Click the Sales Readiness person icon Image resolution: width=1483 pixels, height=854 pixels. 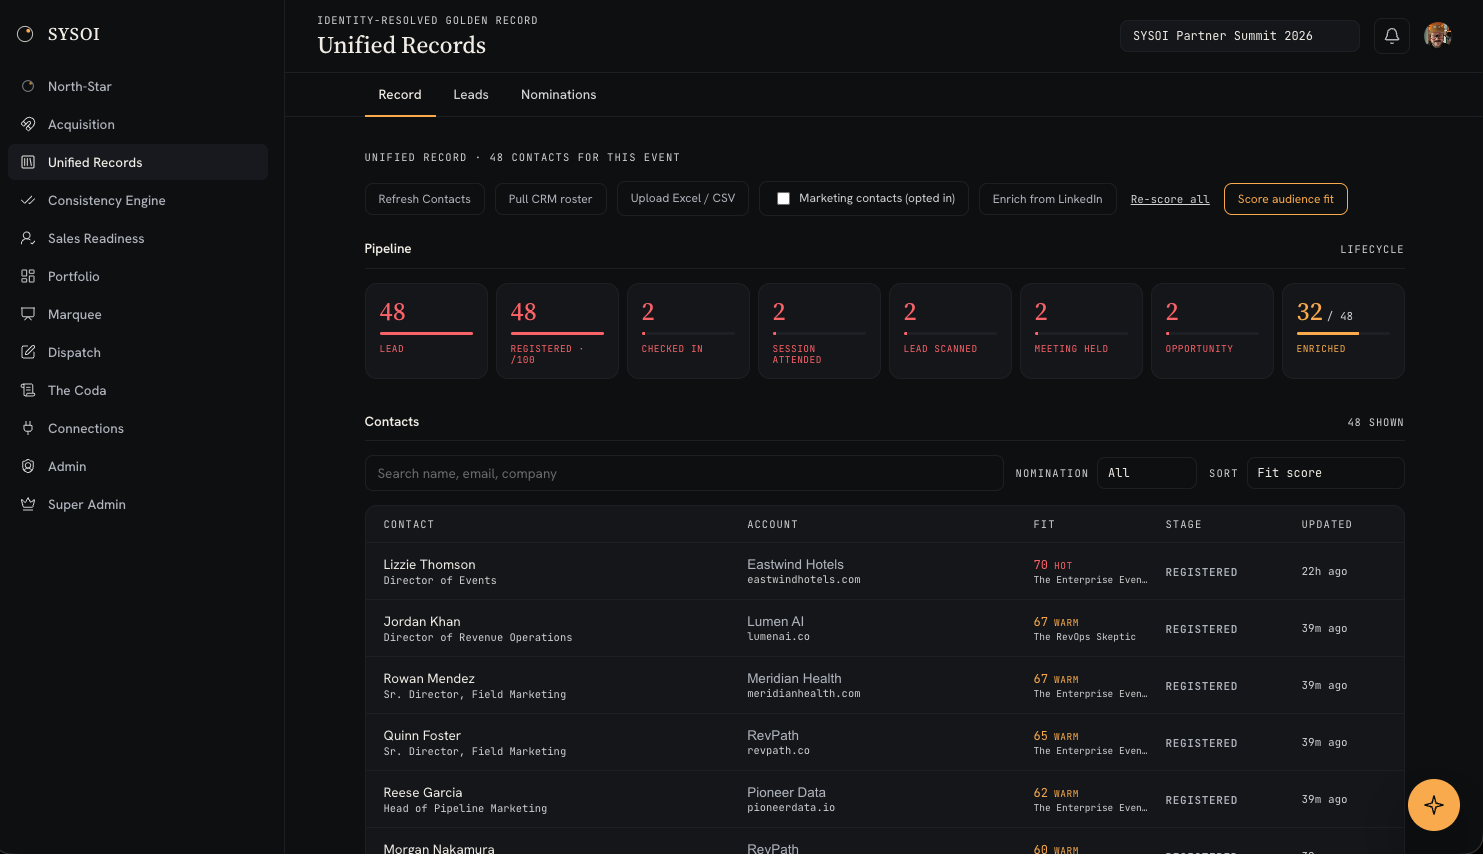tap(28, 238)
